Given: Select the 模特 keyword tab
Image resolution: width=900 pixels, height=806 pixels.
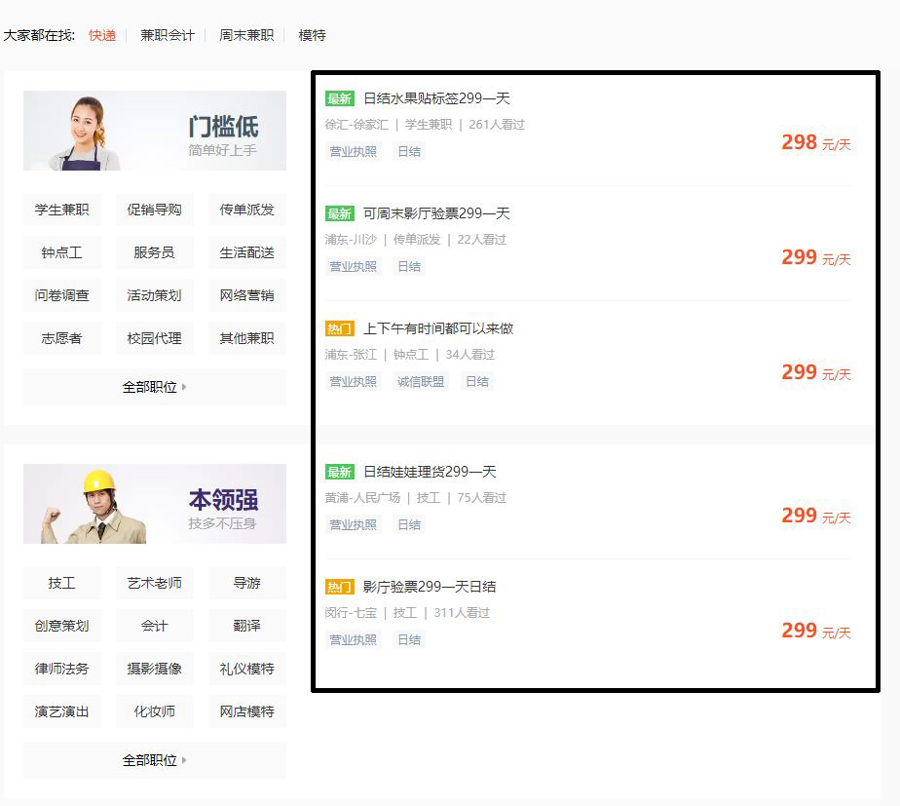Looking at the screenshot, I should click(313, 34).
